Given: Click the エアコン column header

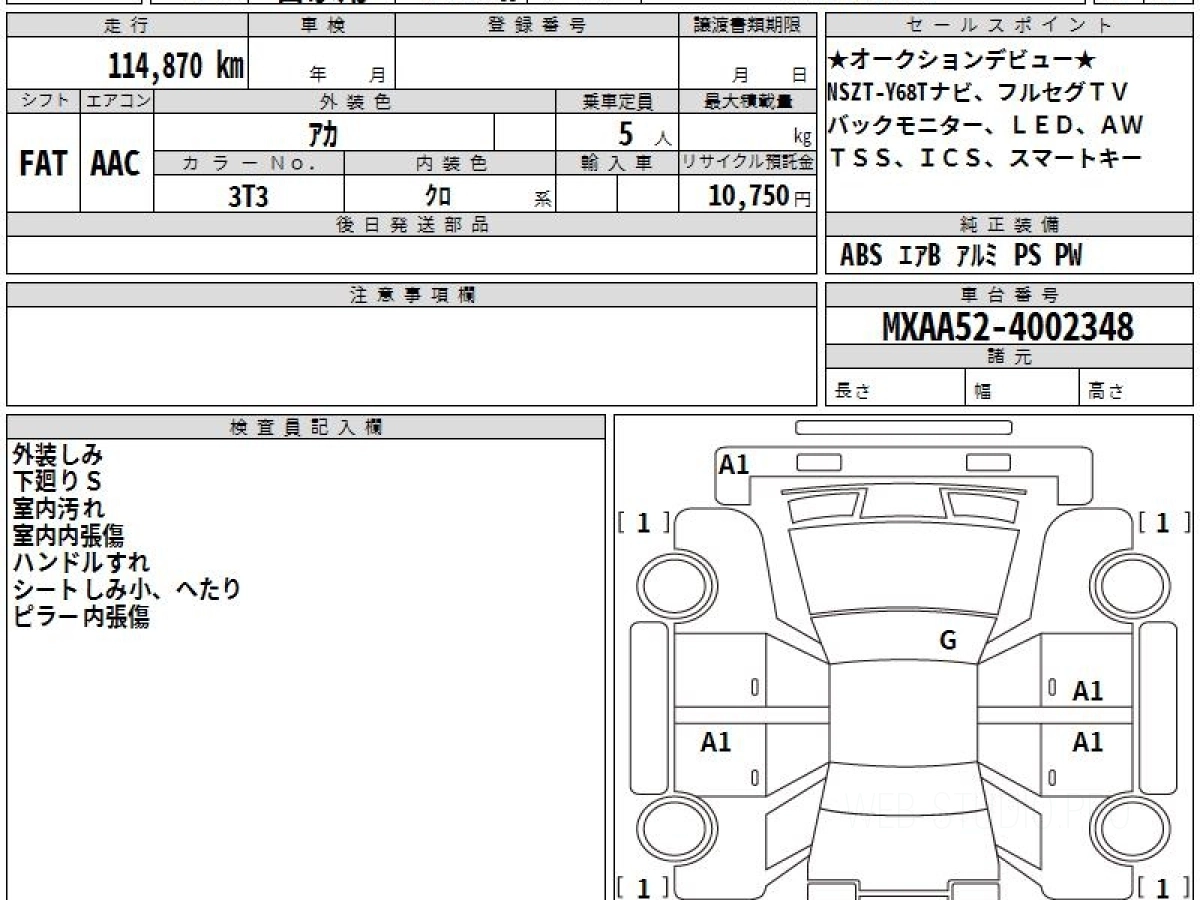Looking at the screenshot, I should click(117, 101).
